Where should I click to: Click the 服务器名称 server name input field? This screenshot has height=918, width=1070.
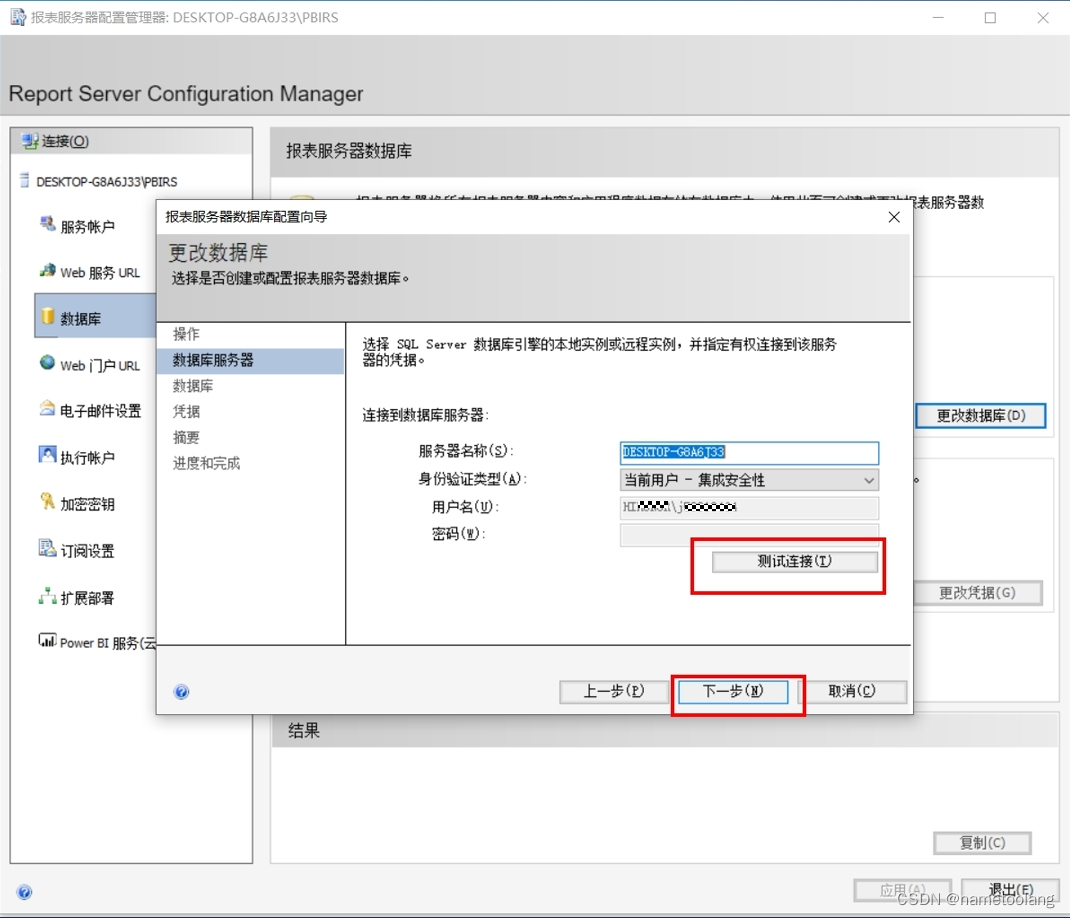tap(748, 453)
